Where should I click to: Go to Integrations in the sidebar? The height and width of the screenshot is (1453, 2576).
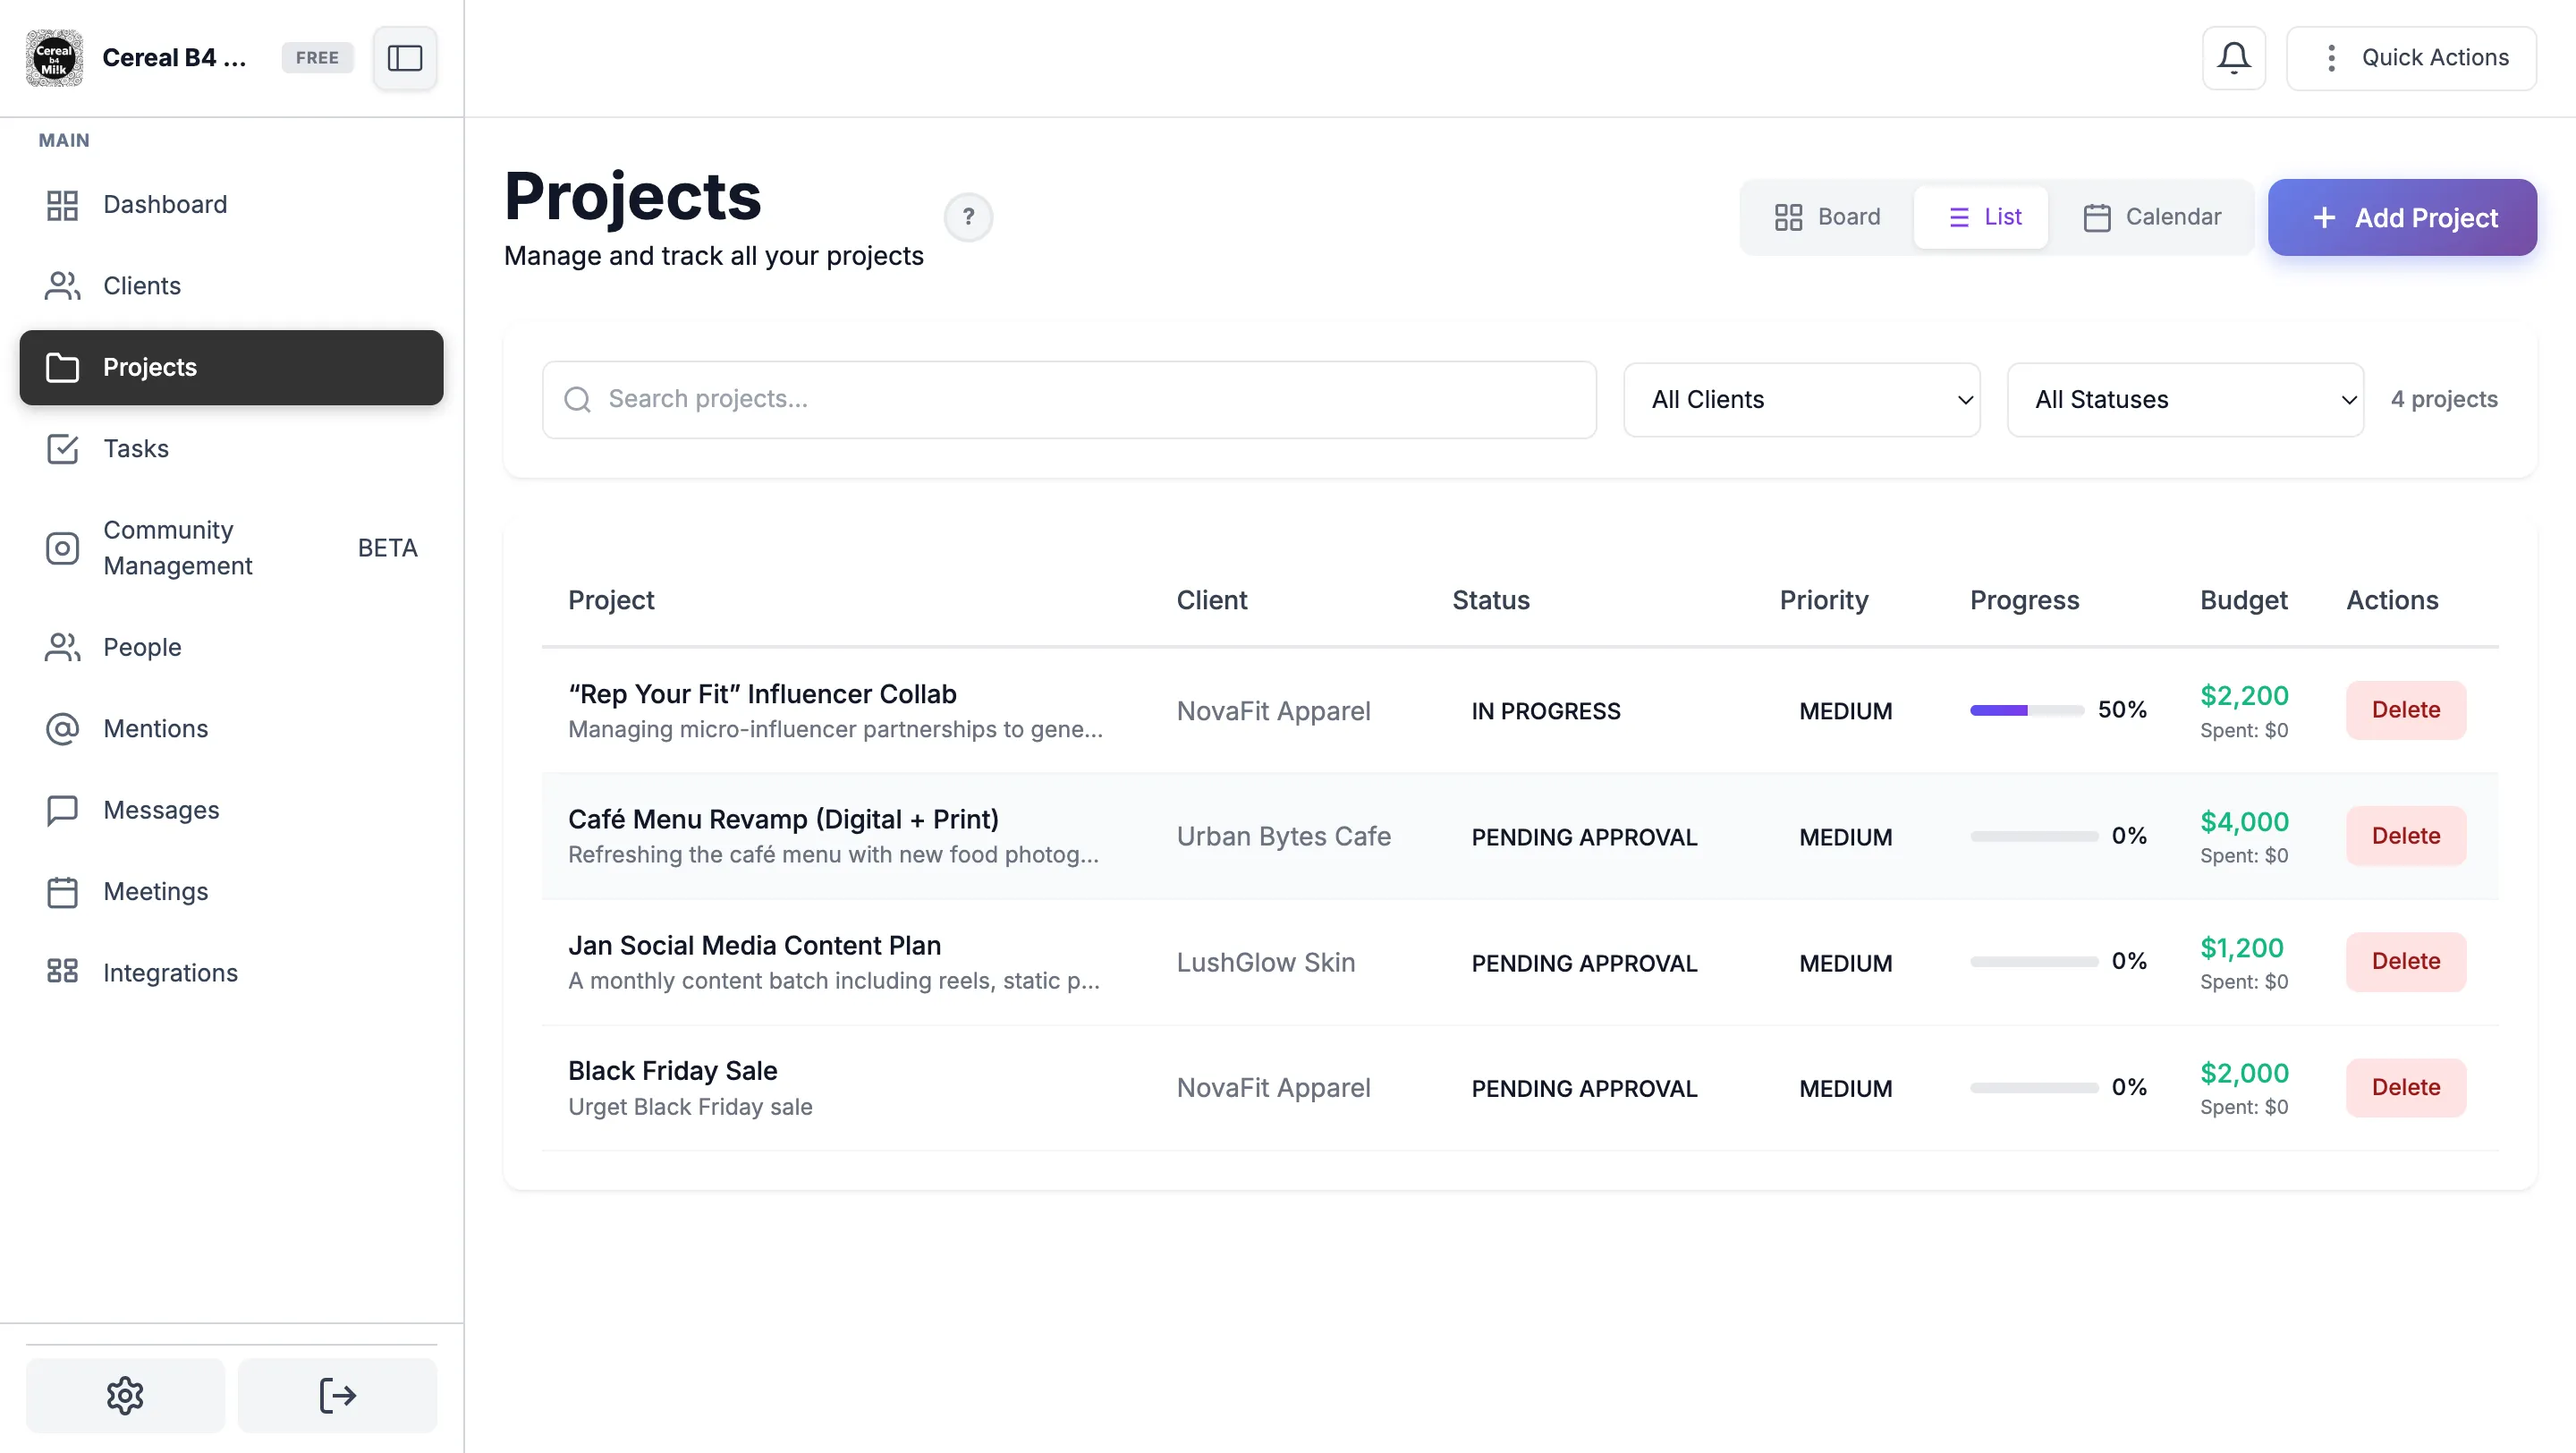[170, 972]
